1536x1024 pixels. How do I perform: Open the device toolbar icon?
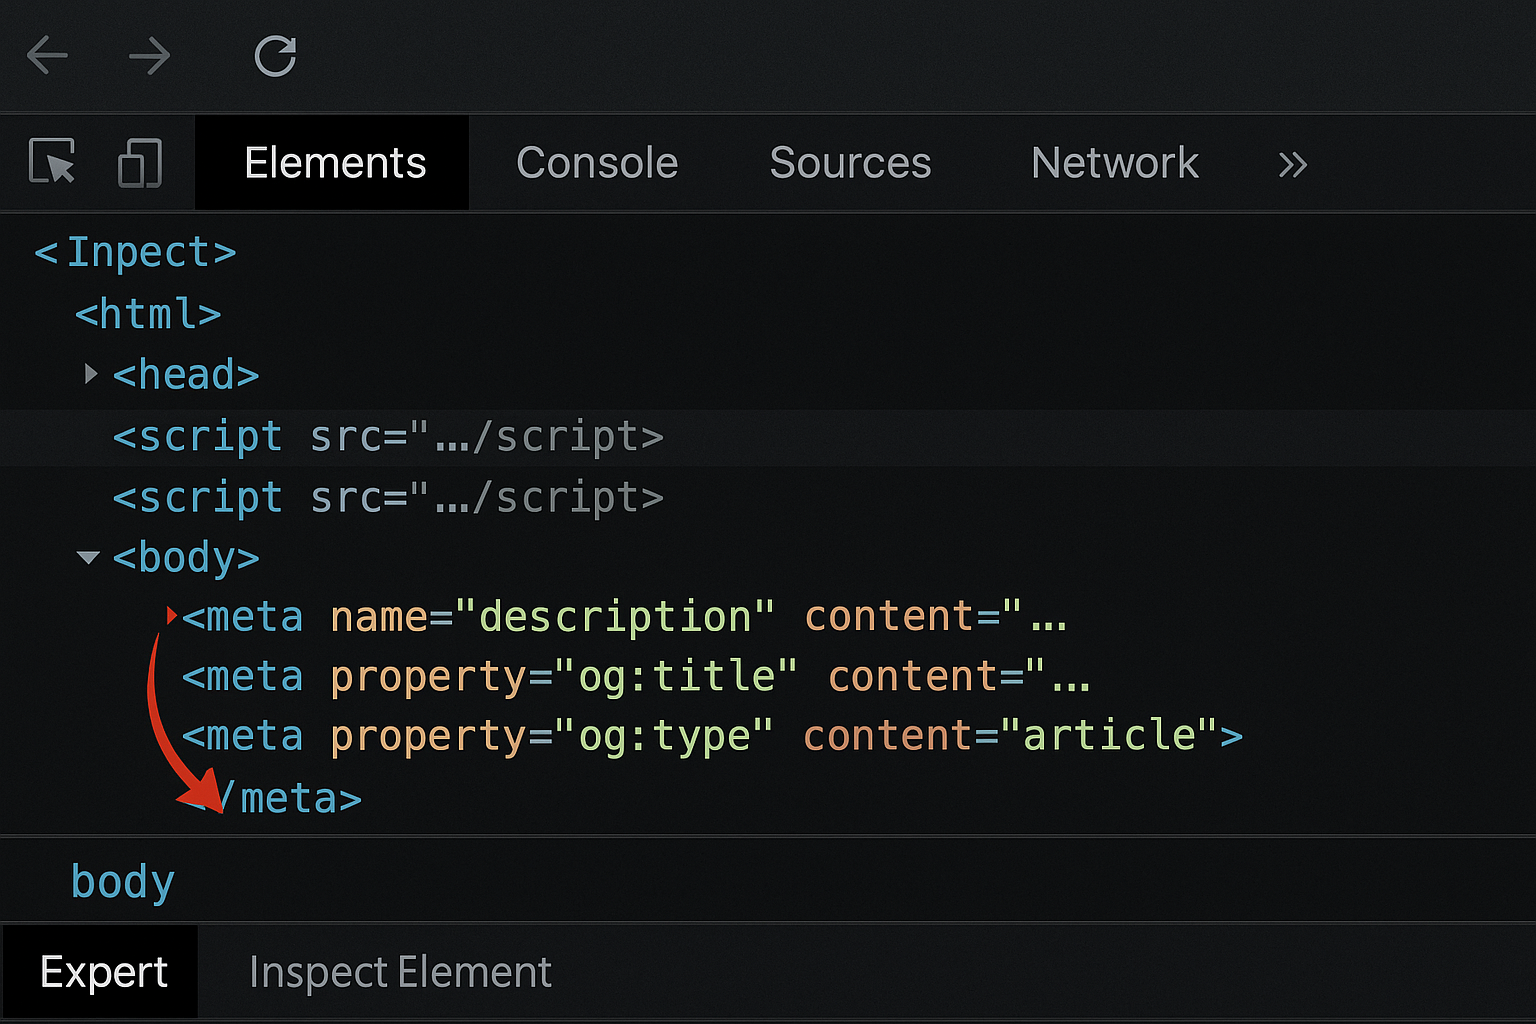pyautogui.click(x=139, y=162)
